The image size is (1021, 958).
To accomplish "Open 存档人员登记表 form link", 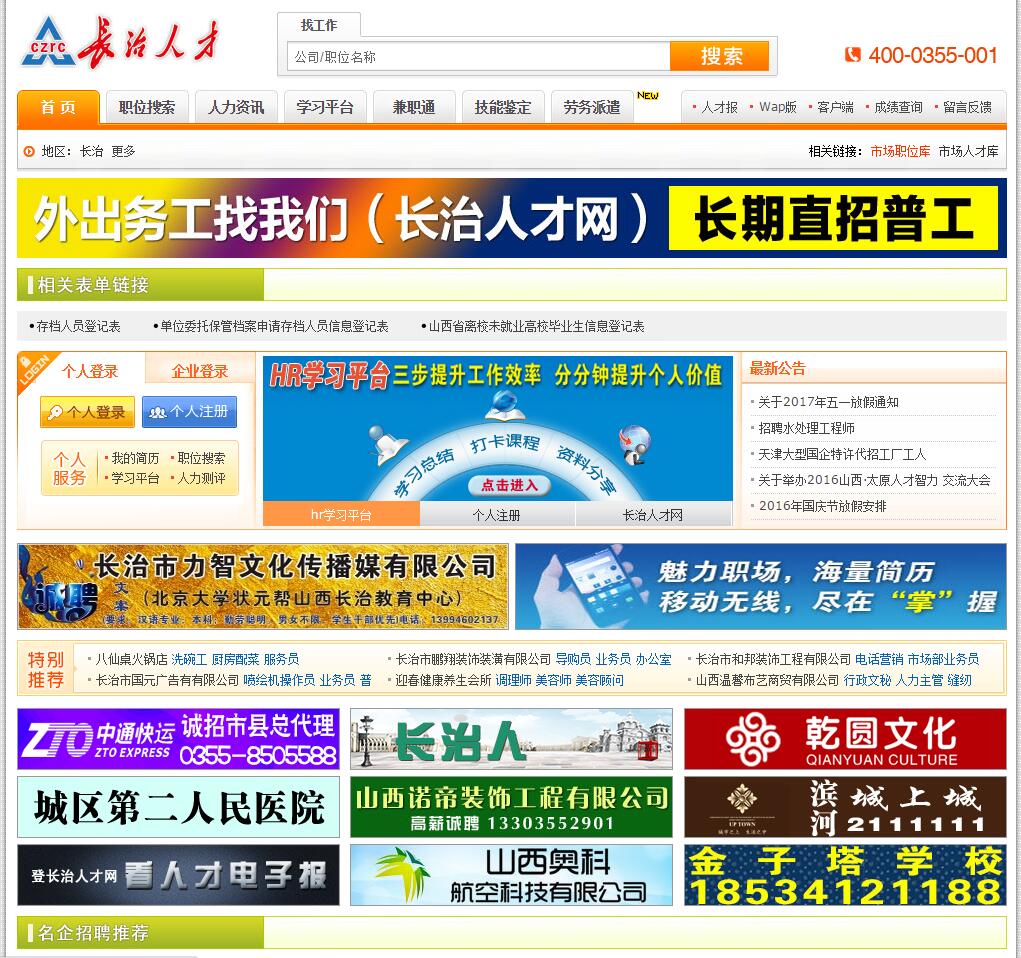I will click(x=78, y=326).
